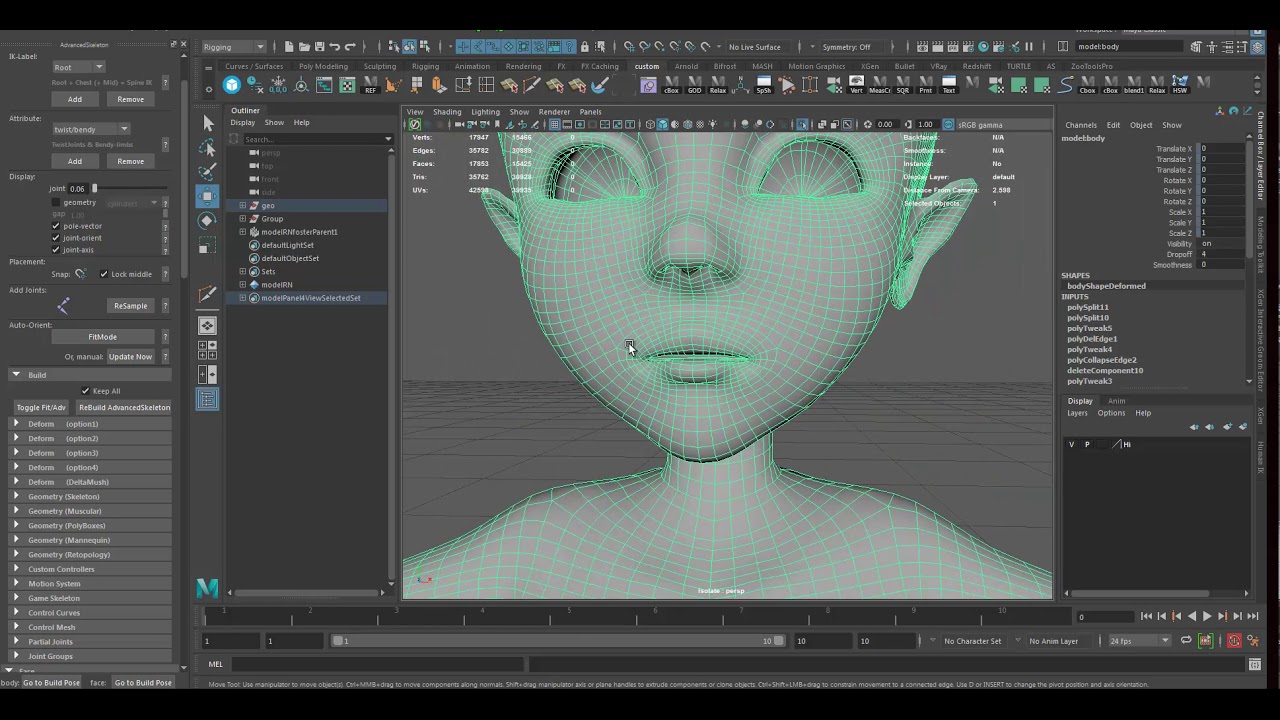Click the save scene icon in status line
The width and height of the screenshot is (1280, 720).
coord(320,47)
